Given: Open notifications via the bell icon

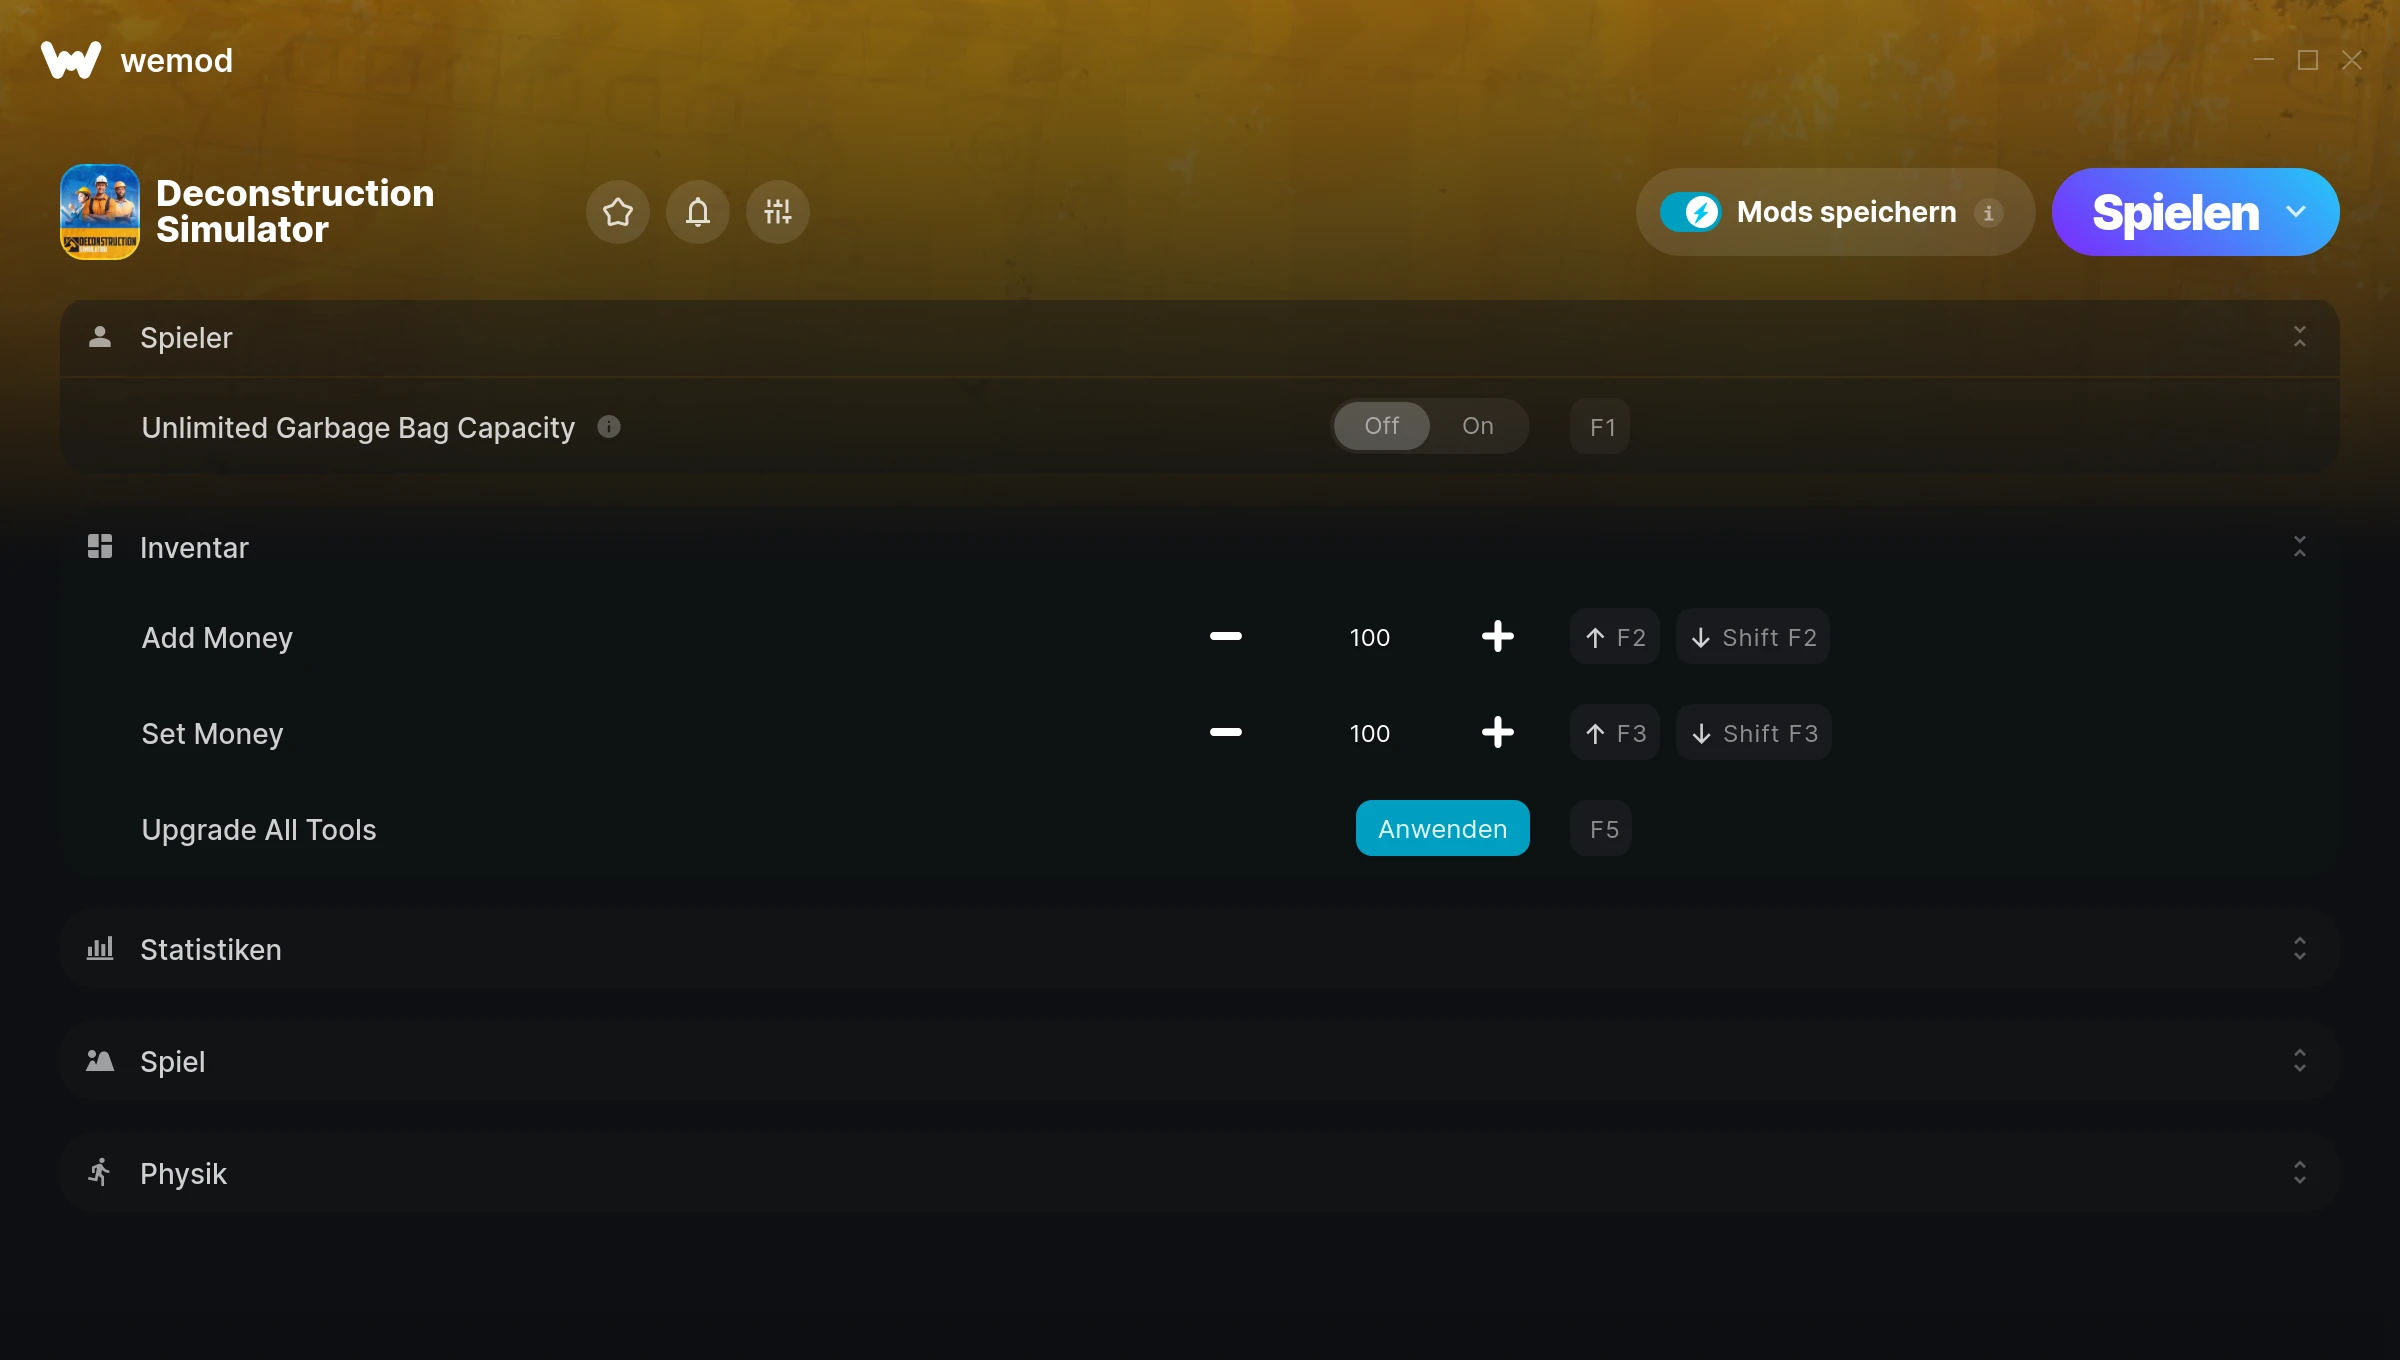Looking at the screenshot, I should pyautogui.click(x=698, y=212).
